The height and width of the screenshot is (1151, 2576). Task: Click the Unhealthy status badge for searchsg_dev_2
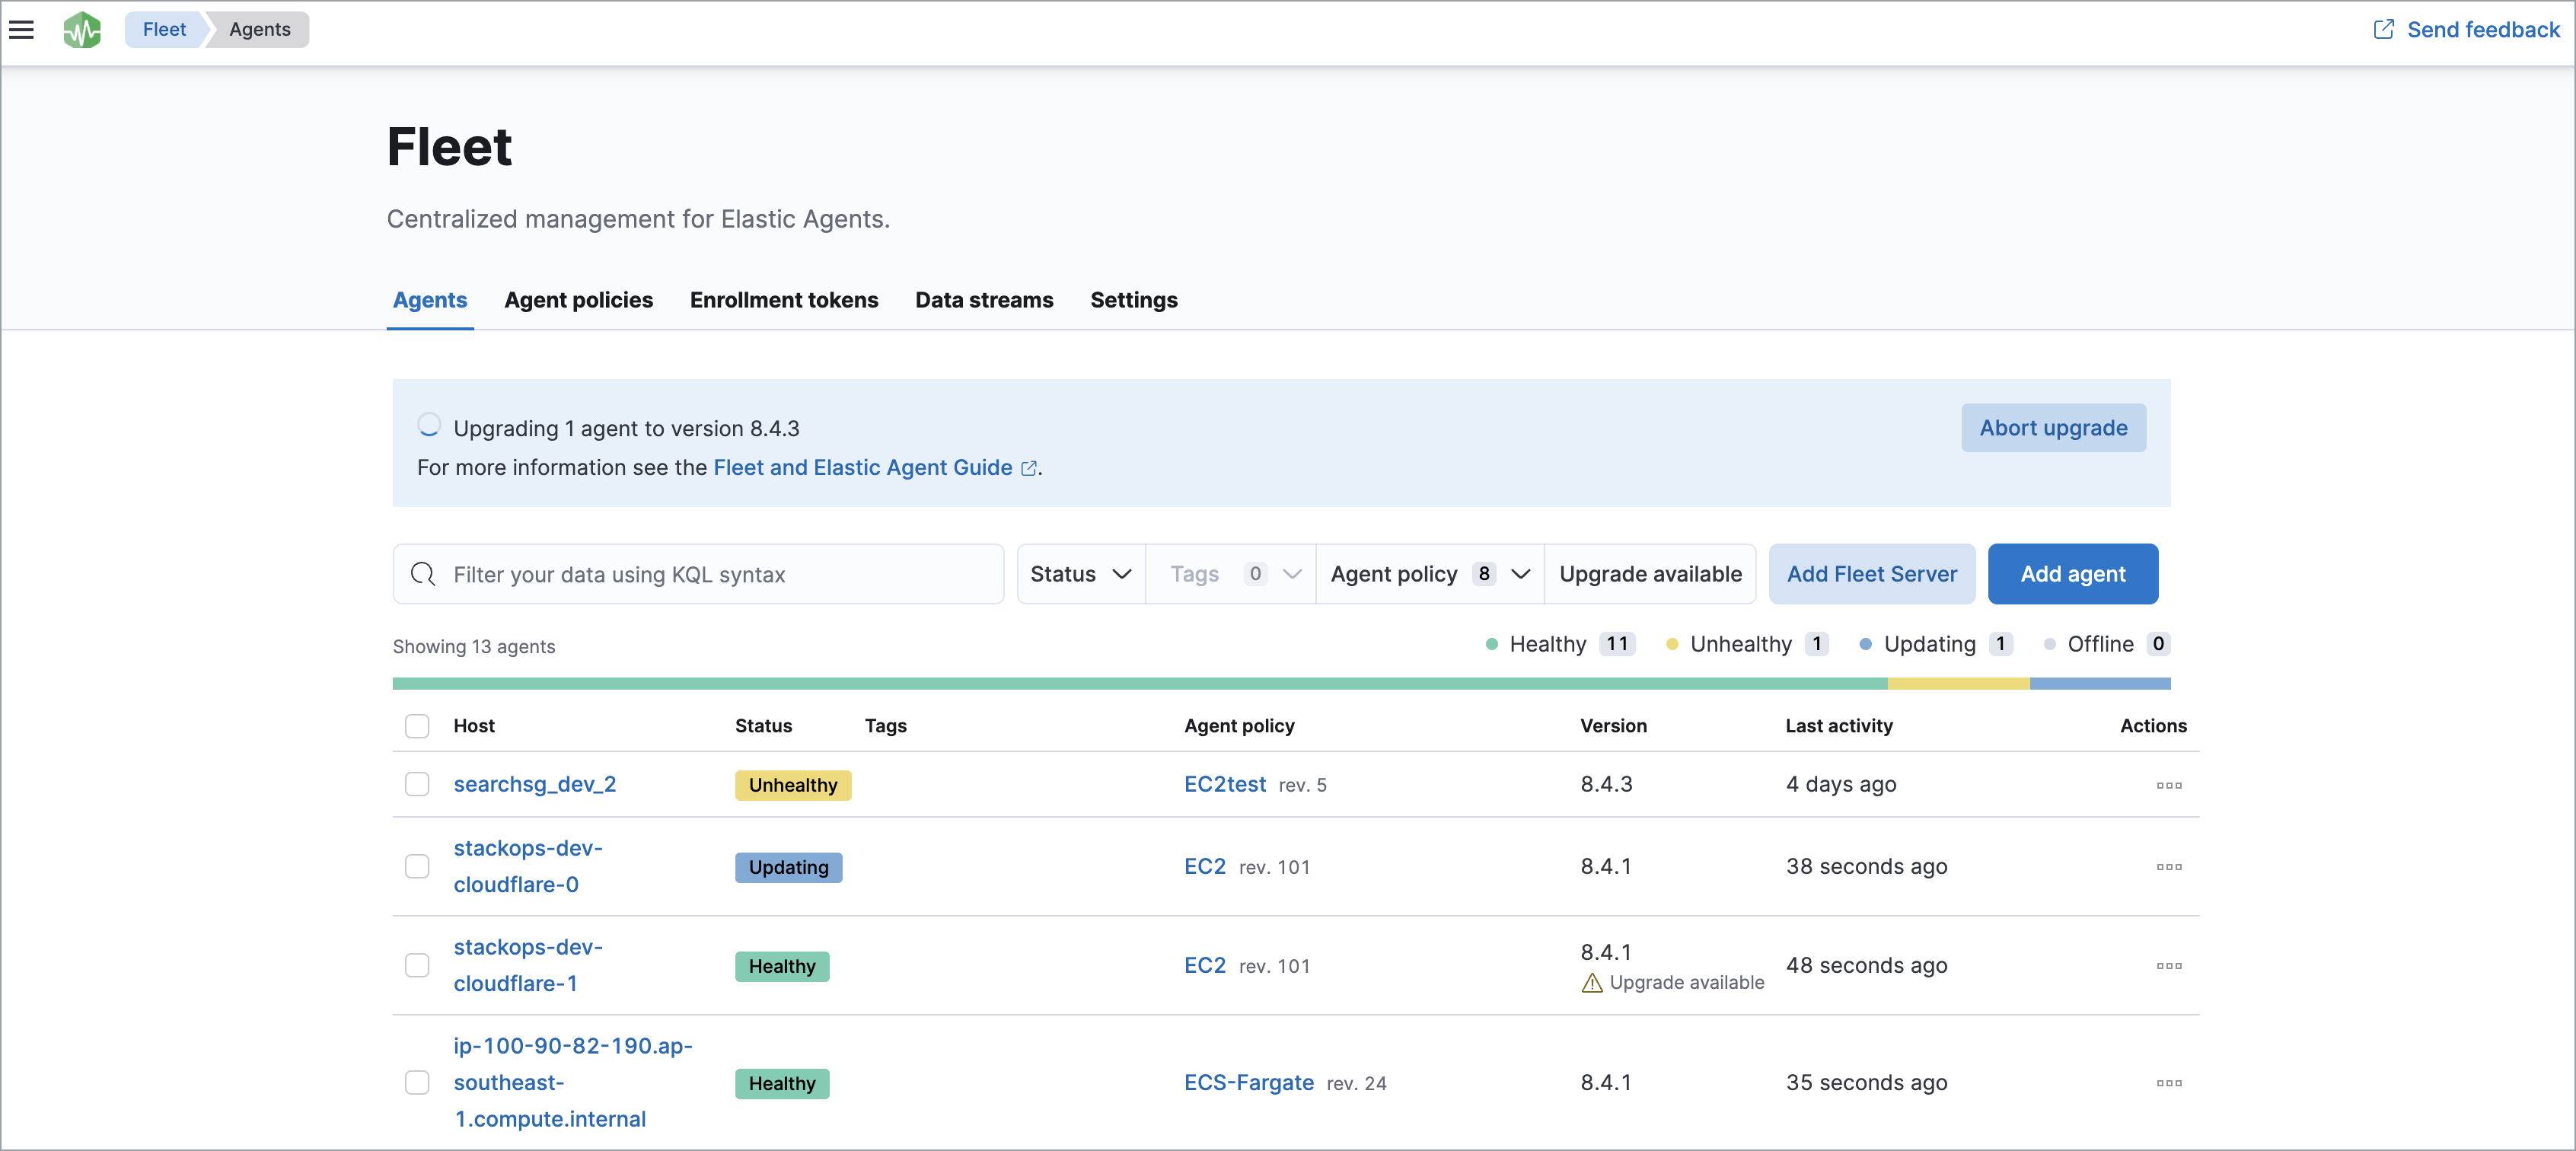coord(793,785)
